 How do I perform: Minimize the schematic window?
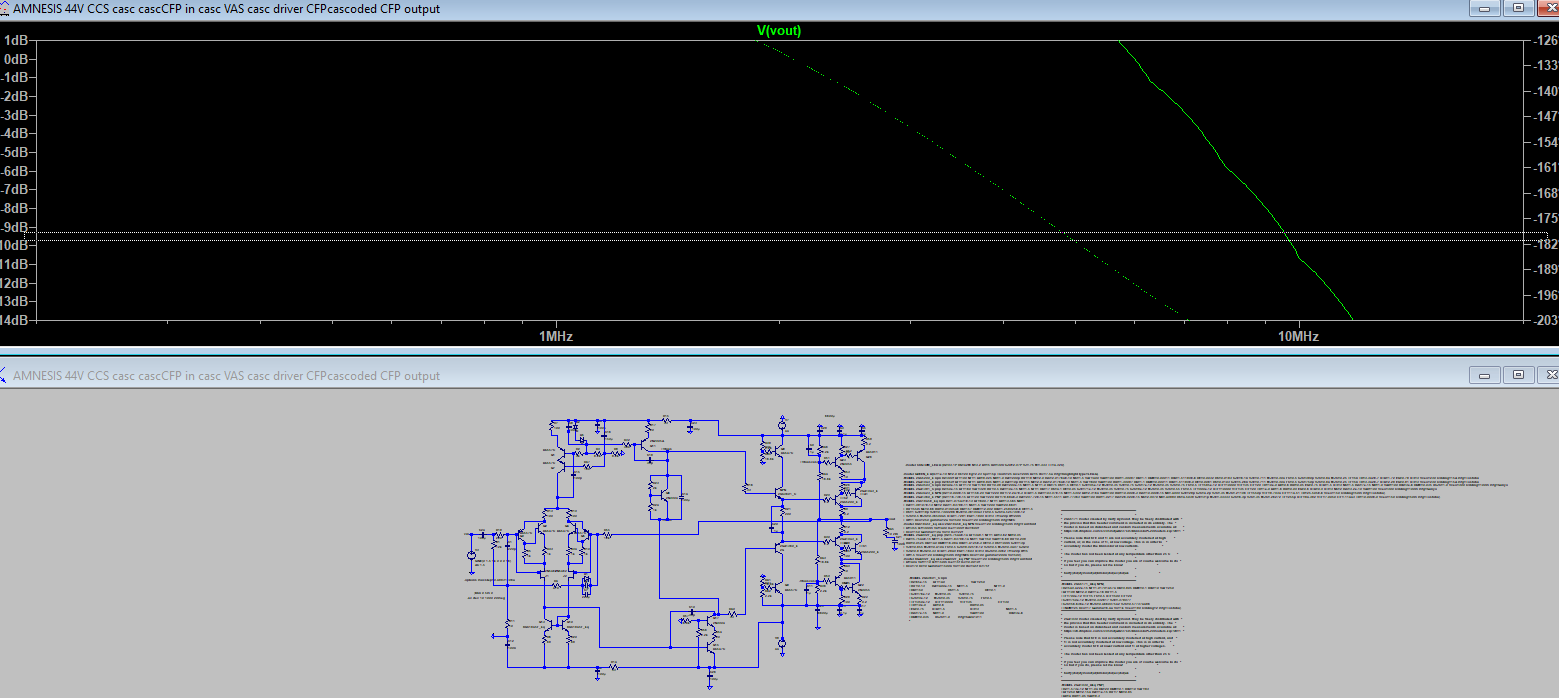[x=1483, y=374]
